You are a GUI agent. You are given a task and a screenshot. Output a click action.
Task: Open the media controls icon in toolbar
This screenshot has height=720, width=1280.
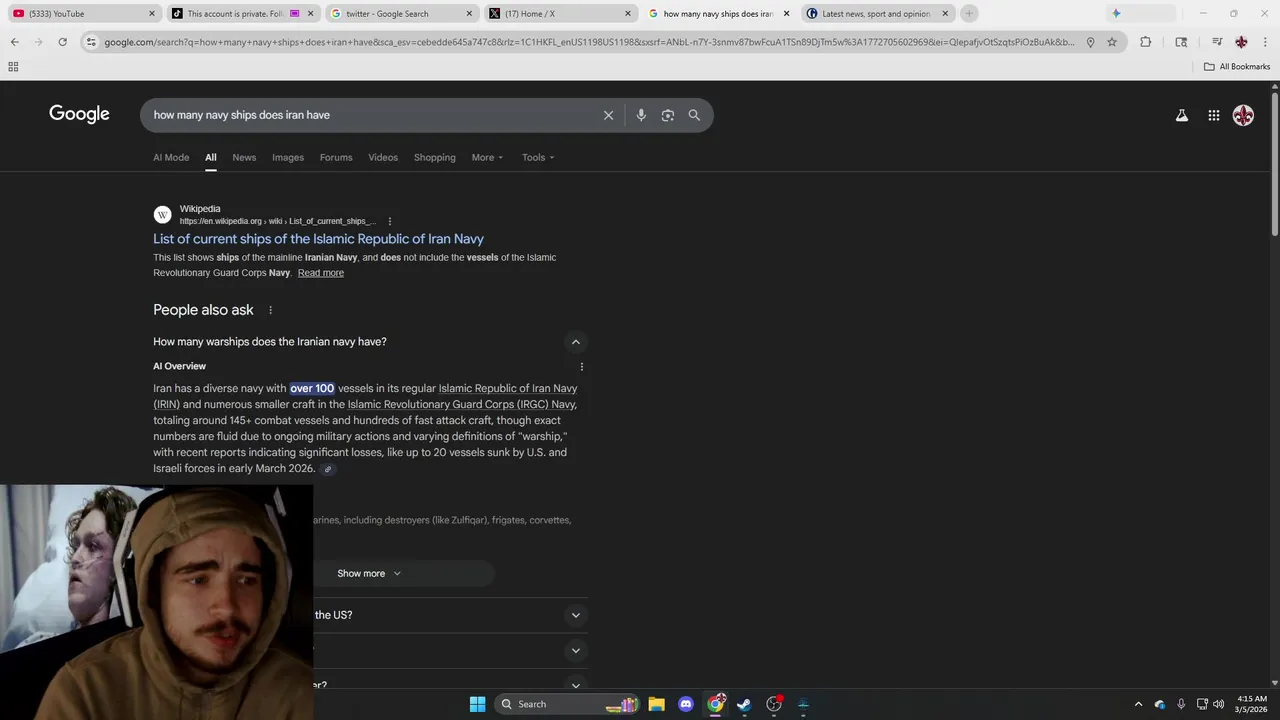pos(1217,42)
